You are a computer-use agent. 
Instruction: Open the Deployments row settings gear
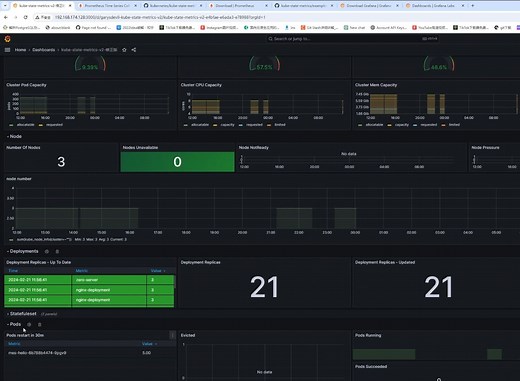(x=47, y=251)
